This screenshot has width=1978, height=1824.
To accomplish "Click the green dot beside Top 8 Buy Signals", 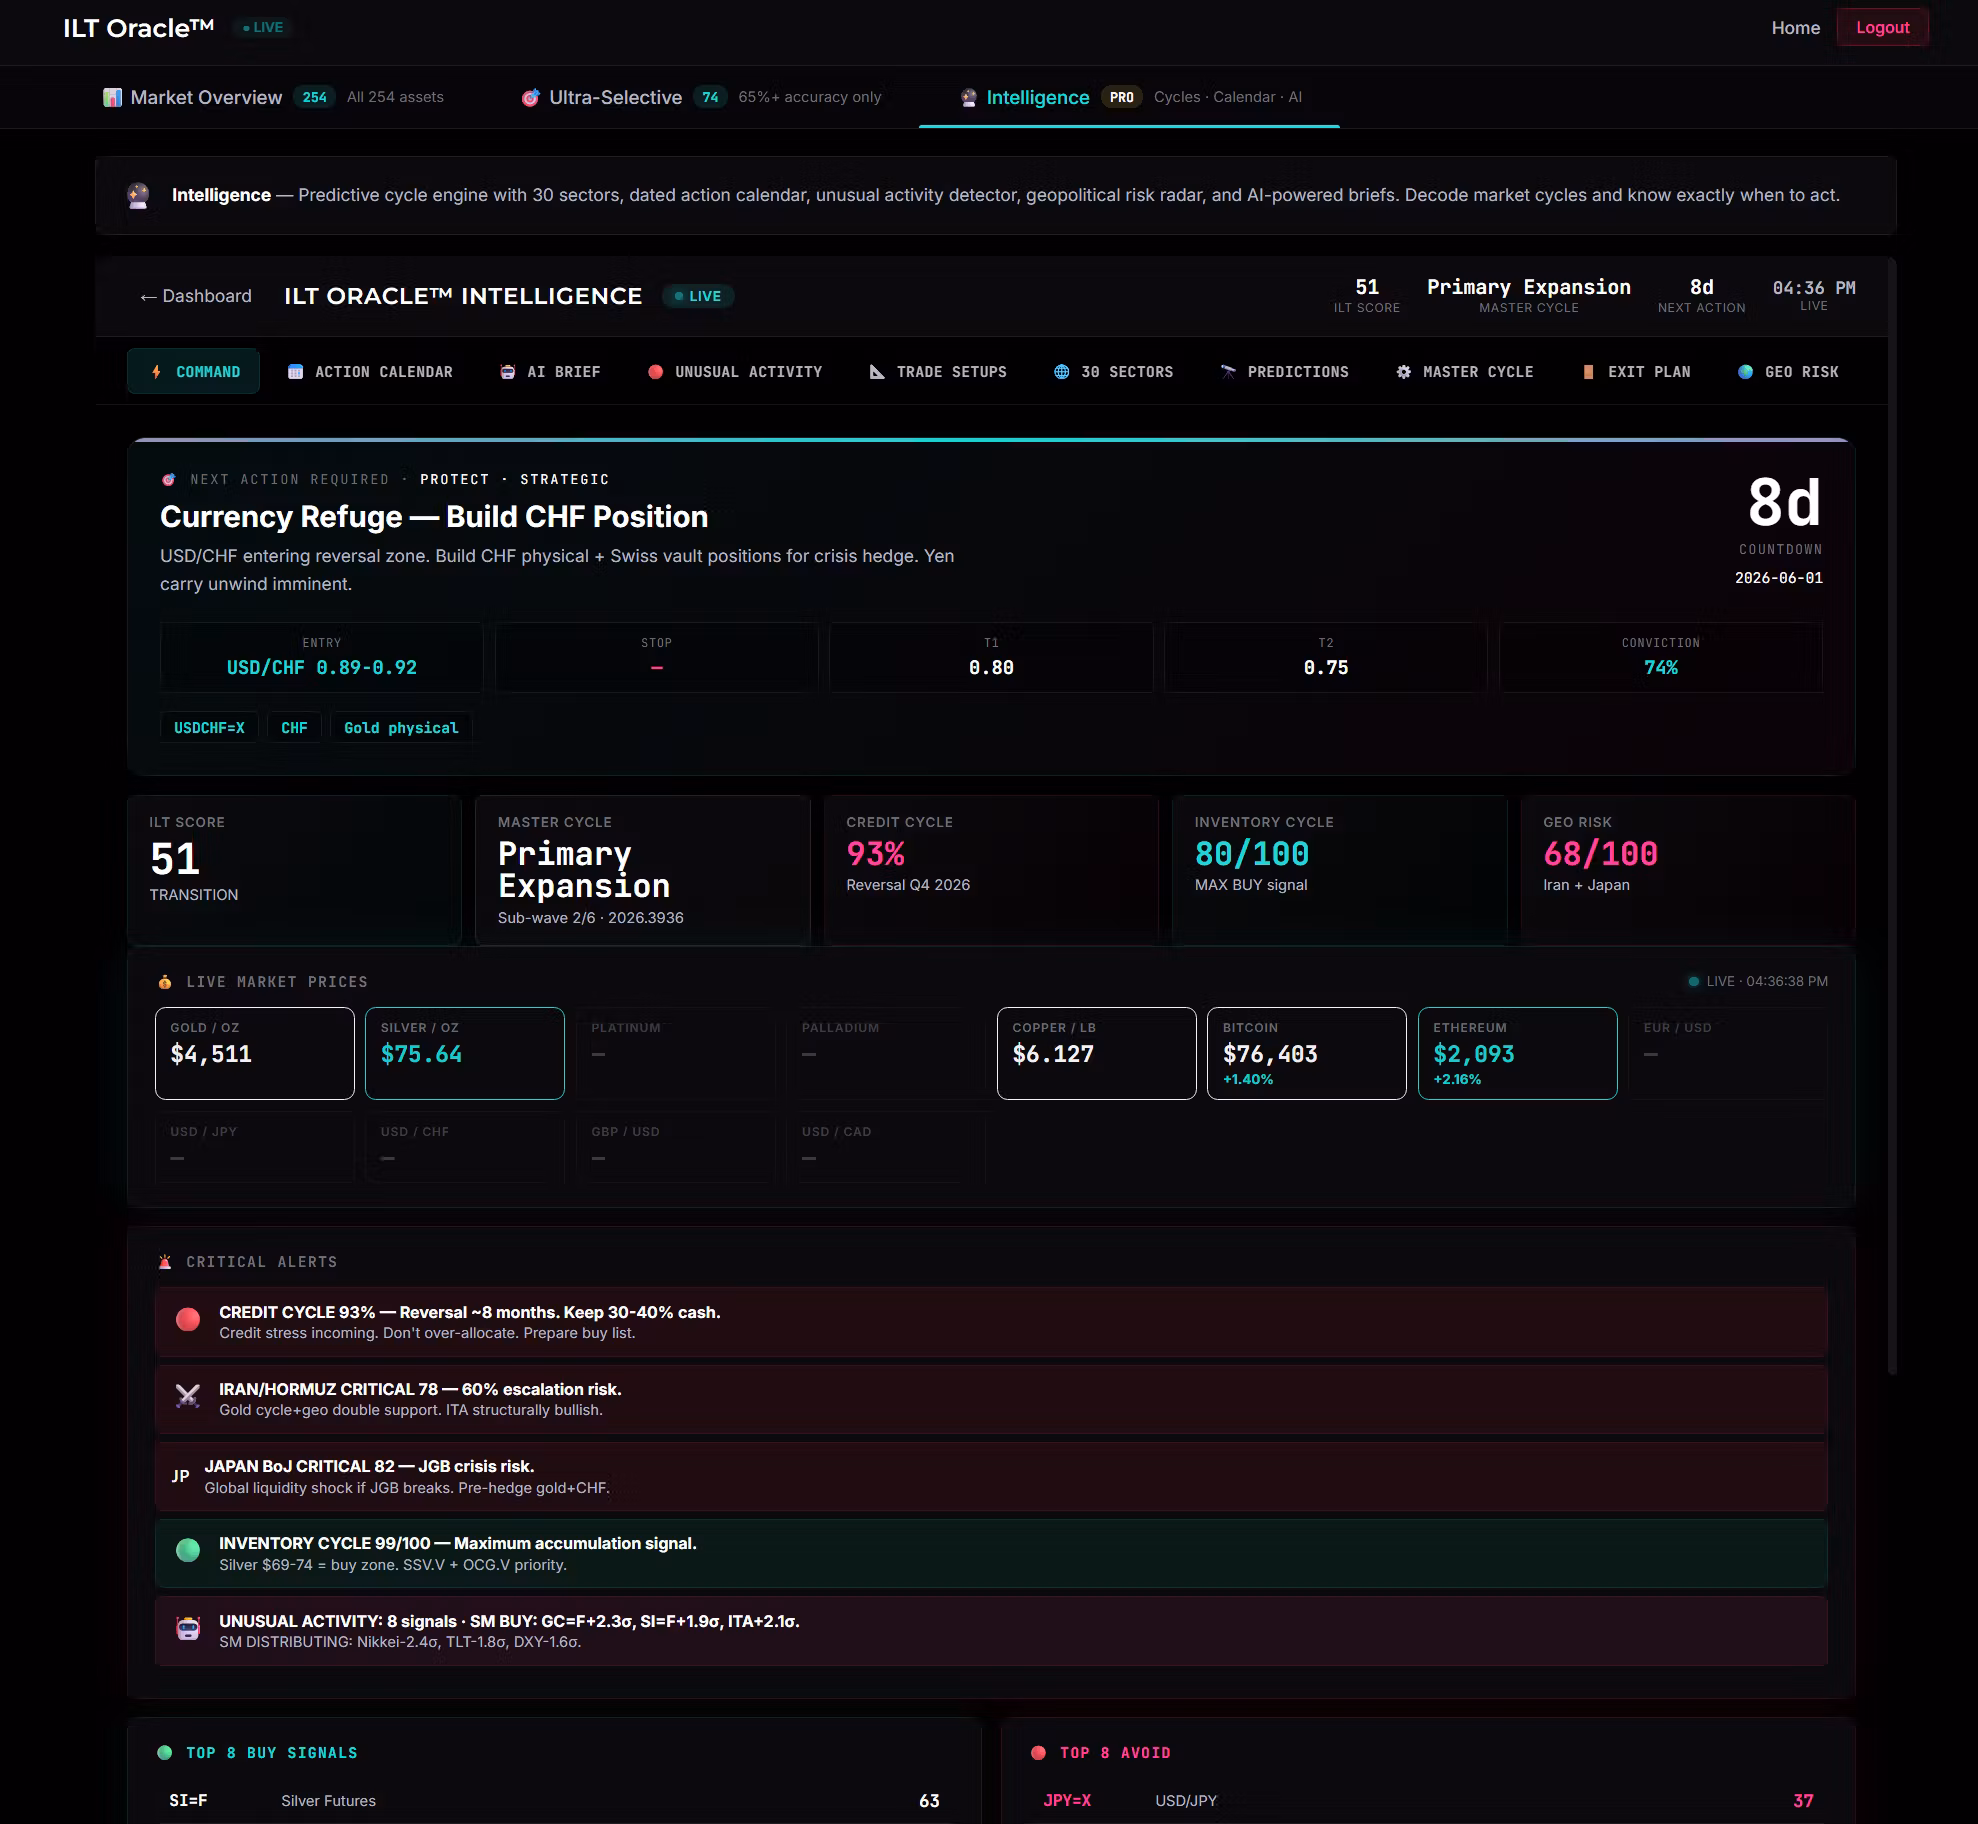I will [x=165, y=1753].
